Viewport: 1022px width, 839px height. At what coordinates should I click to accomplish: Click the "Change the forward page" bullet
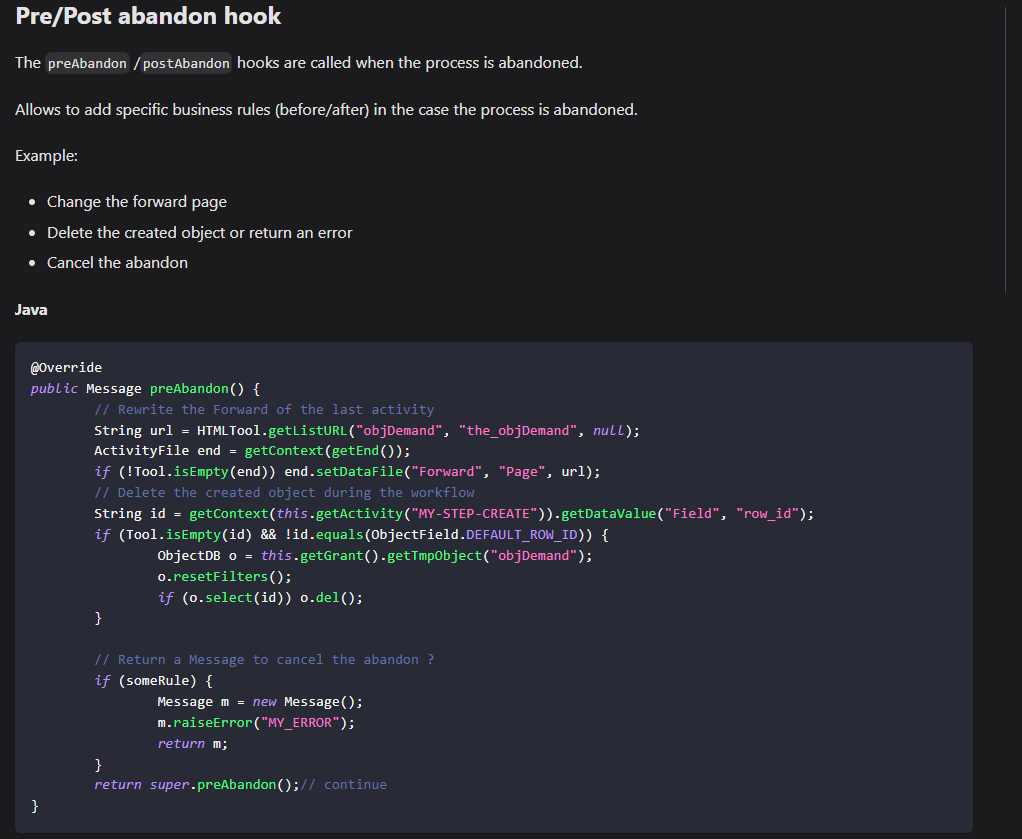coord(137,202)
